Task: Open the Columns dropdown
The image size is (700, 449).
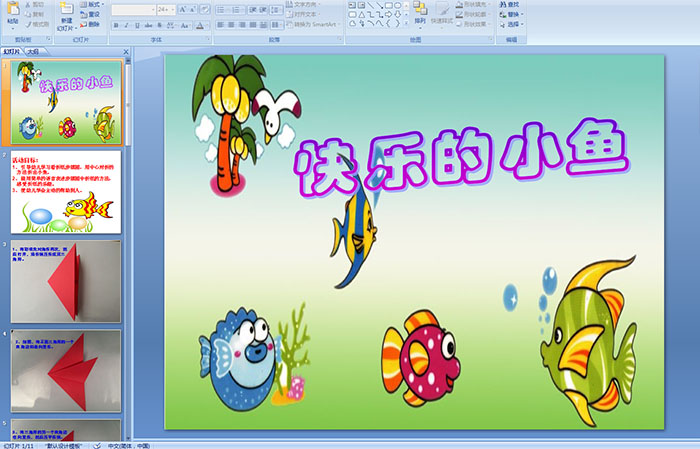Action: [276, 25]
